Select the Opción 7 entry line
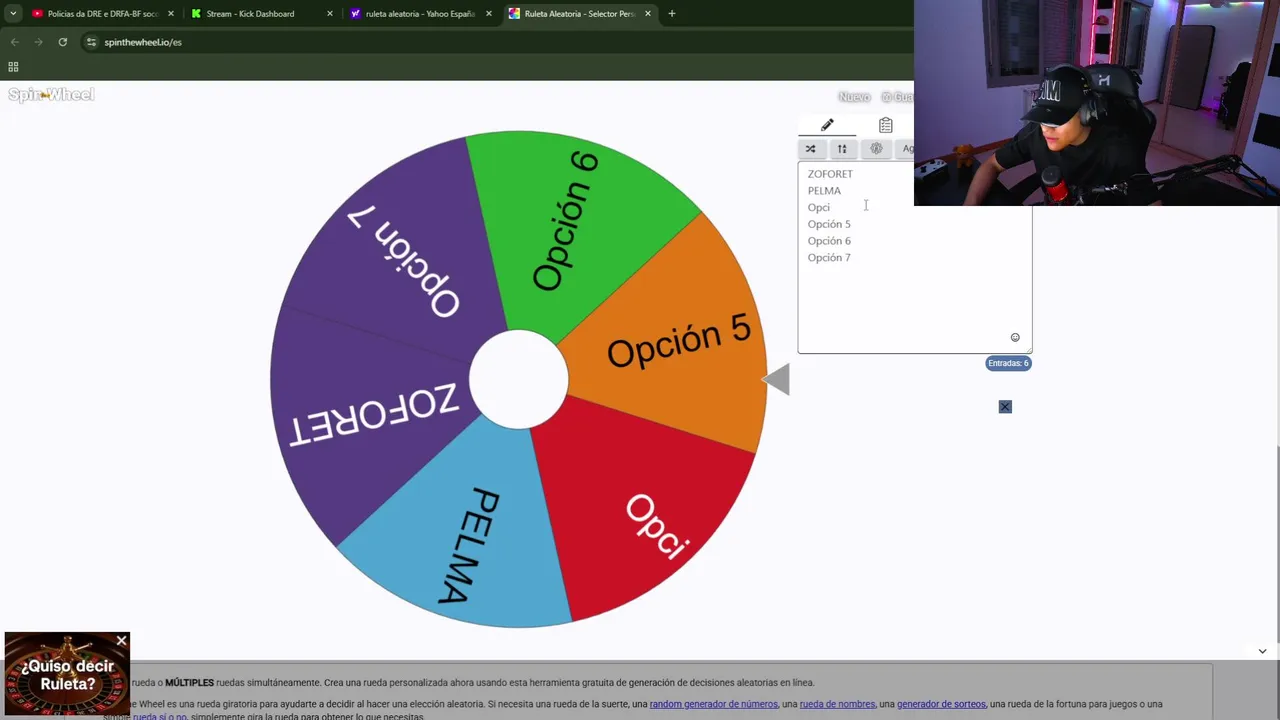 (829, 258)
